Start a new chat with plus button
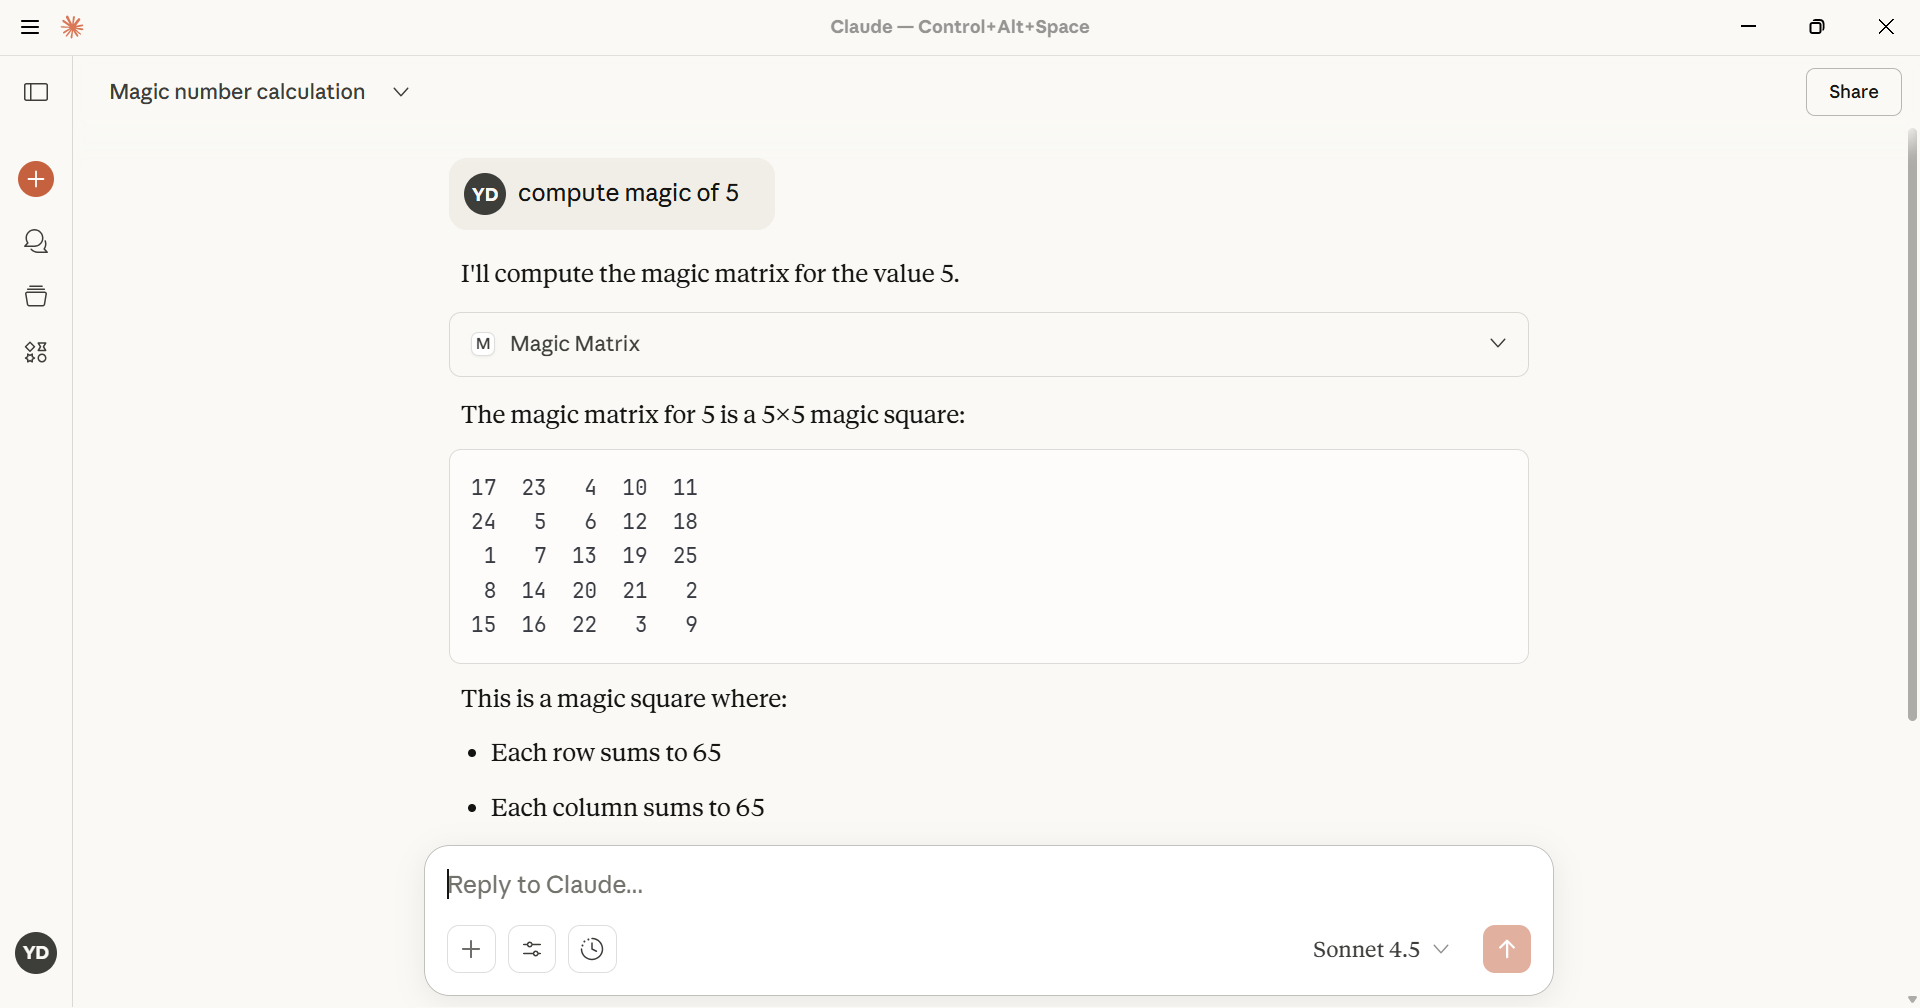 click(x=36, y=179)
